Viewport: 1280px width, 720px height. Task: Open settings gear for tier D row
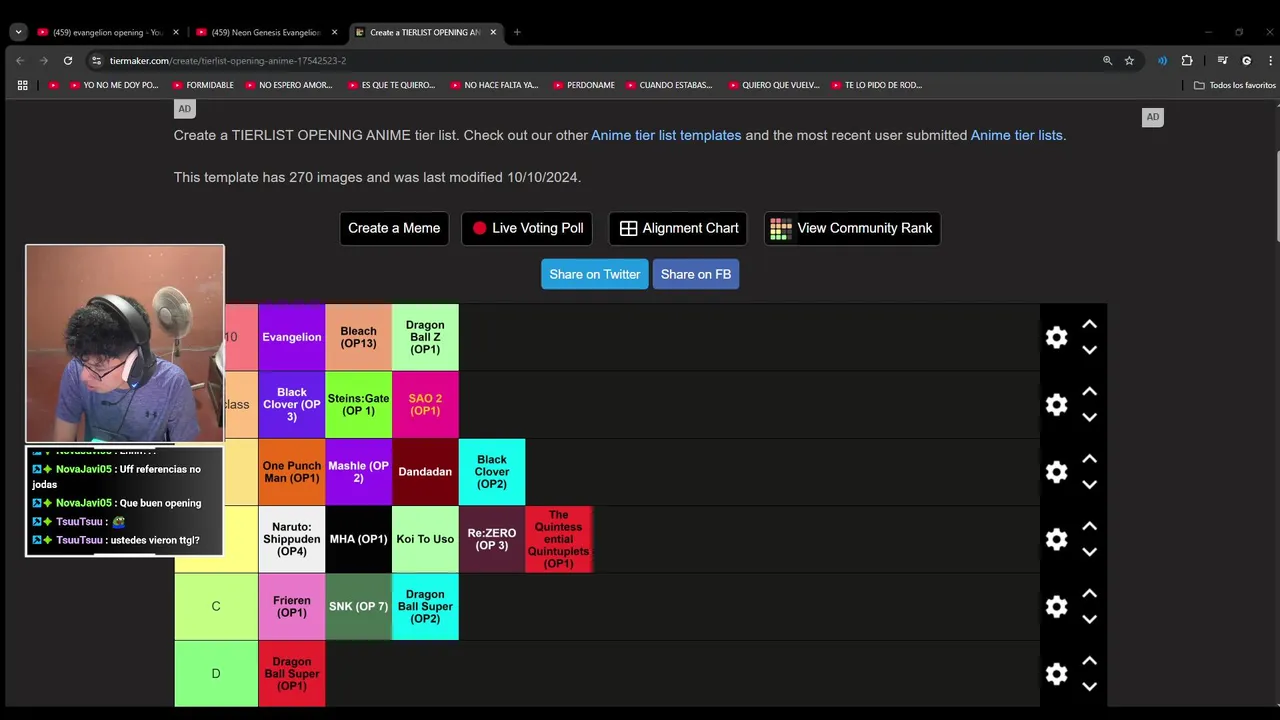point(1056,674)
